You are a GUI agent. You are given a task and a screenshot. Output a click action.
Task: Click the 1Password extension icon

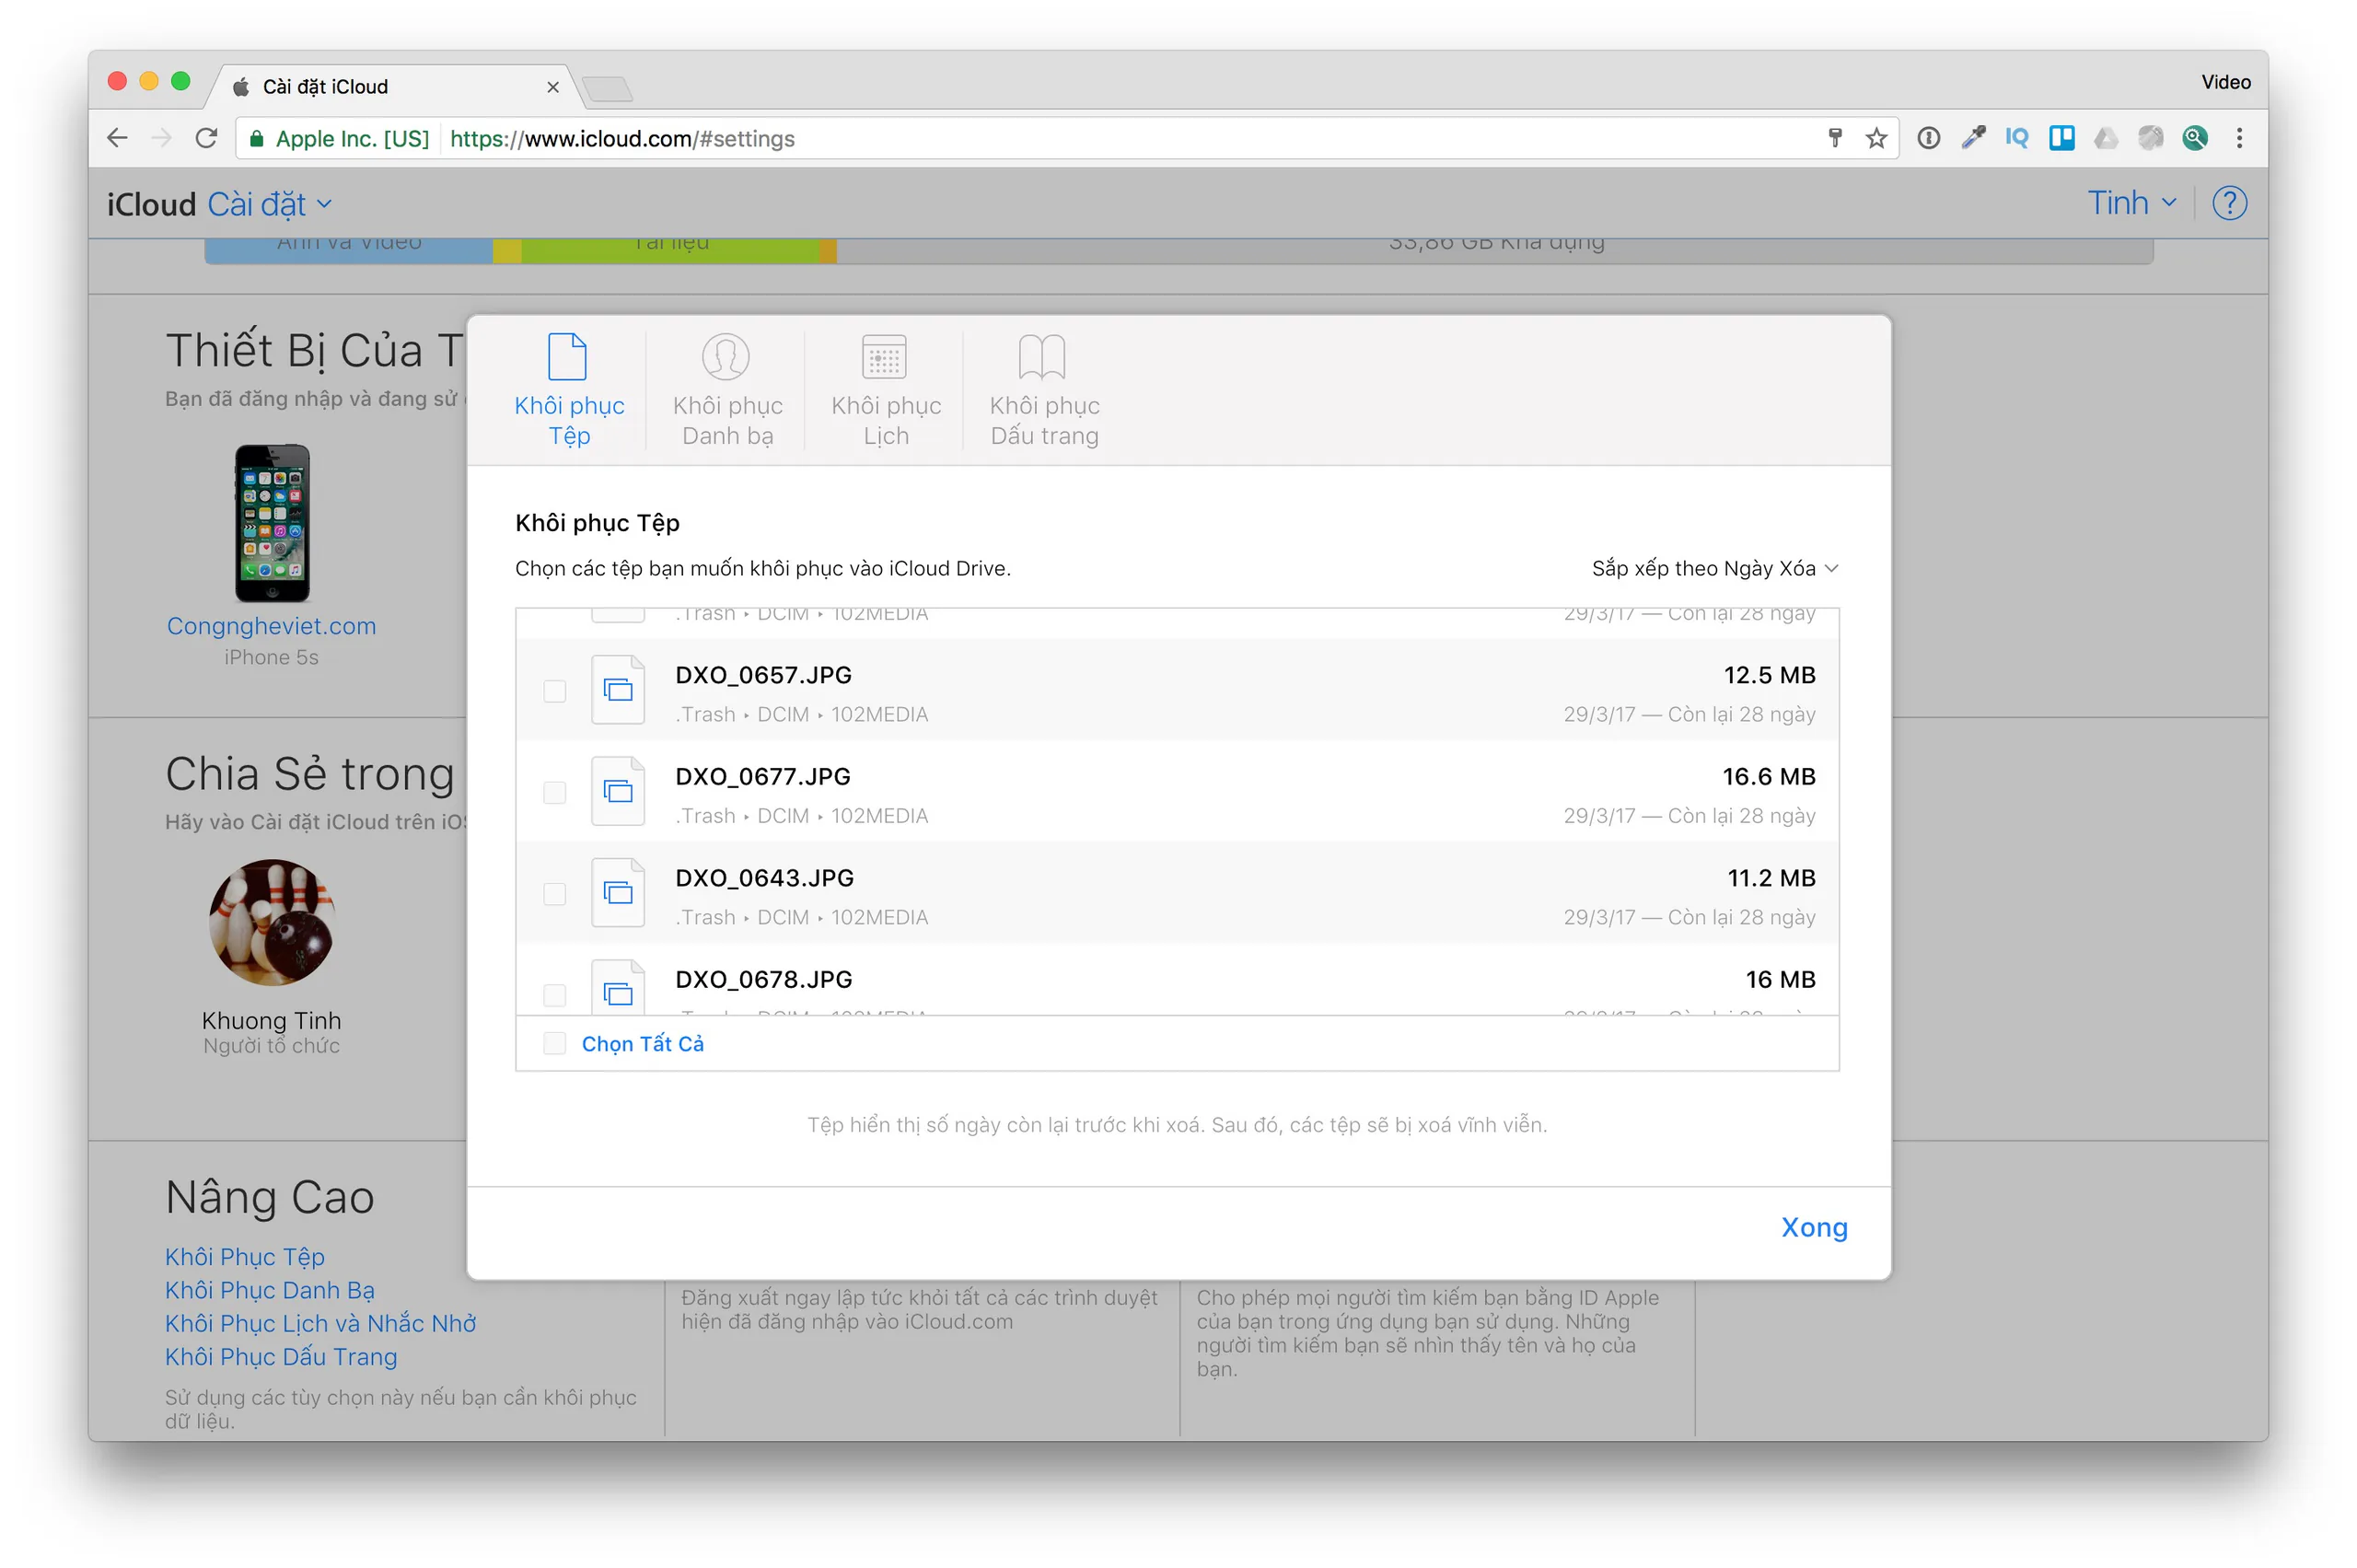click(1928, 138)
